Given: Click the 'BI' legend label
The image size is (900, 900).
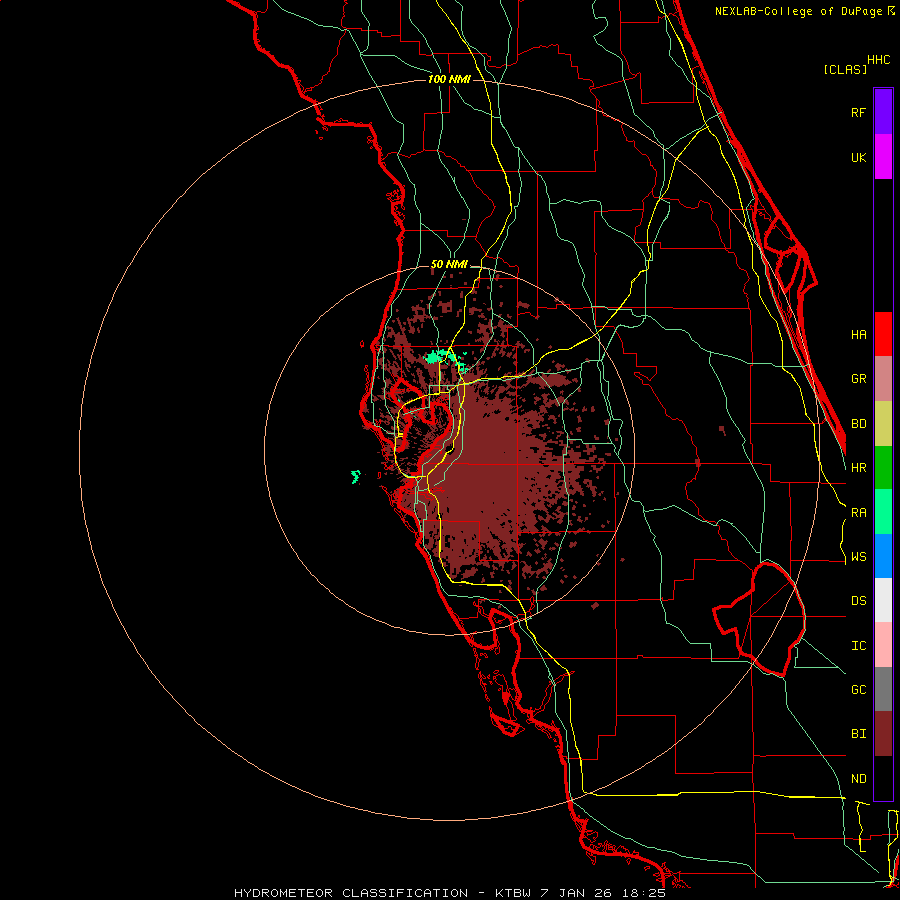Looking at the screenshot, I should coord(858,734).
